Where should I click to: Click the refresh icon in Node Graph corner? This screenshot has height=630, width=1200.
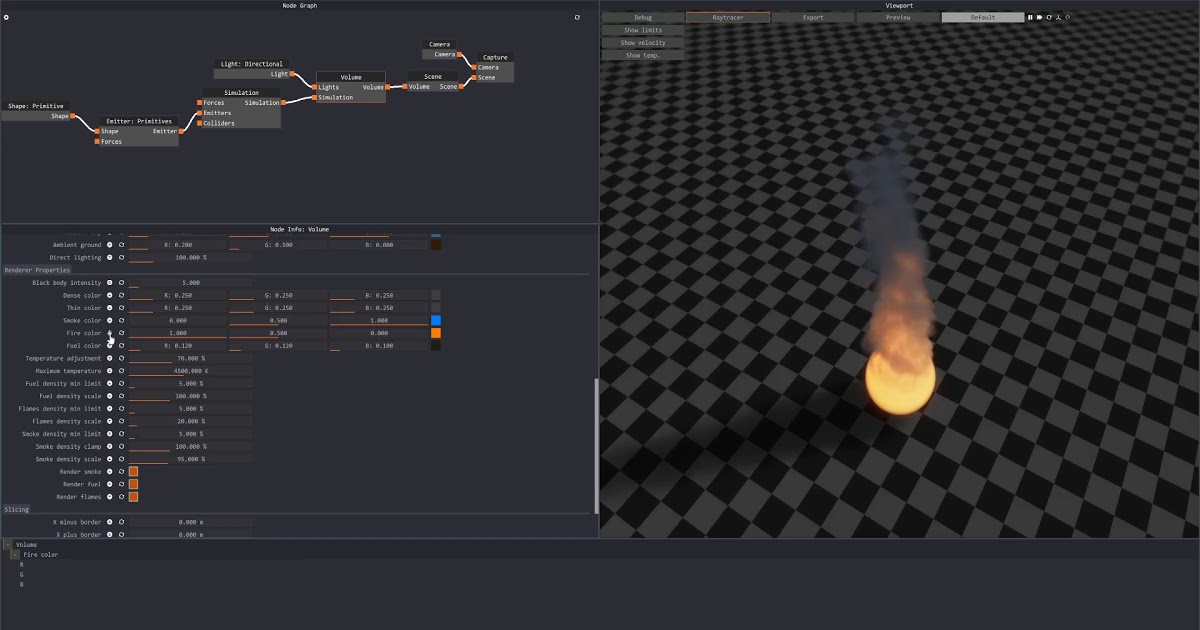click(x=577, y=17)
